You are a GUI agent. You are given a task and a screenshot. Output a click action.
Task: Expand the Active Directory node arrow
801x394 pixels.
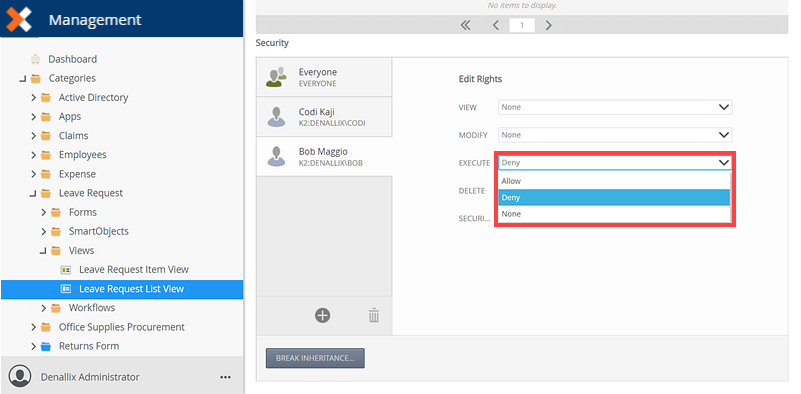33,98
